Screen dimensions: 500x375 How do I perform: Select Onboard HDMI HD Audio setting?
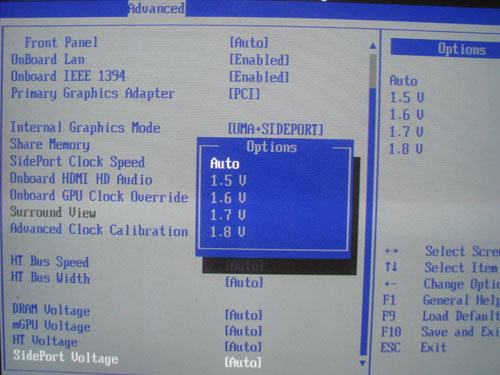[81, 179]
